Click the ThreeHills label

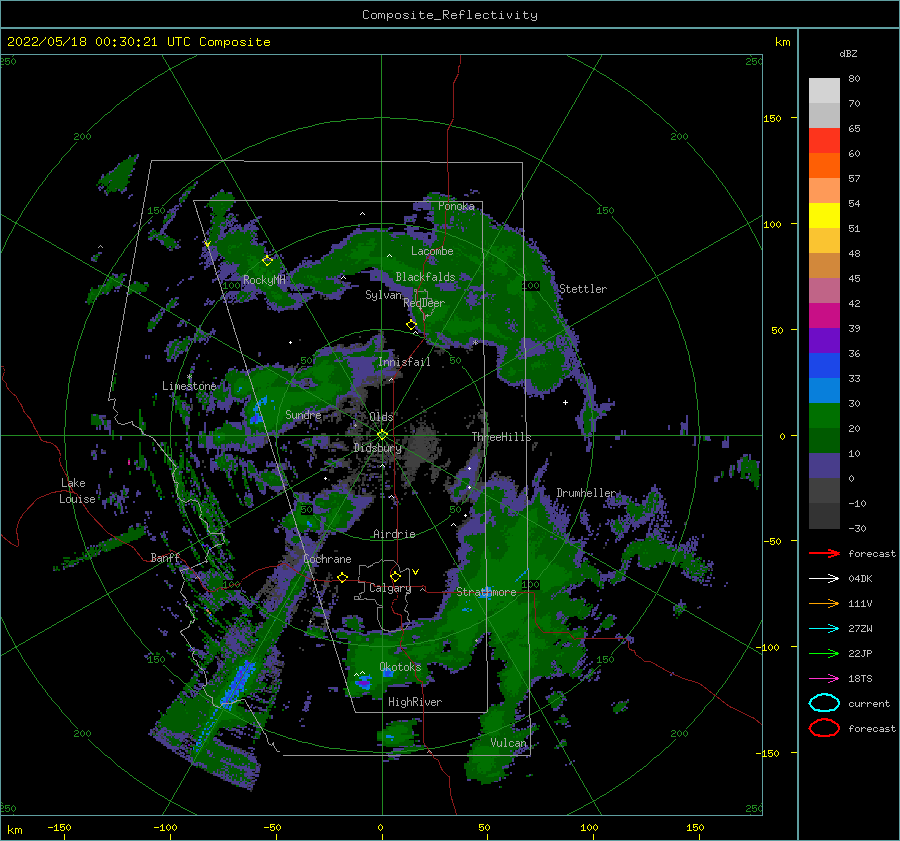[x=502, y=437]
